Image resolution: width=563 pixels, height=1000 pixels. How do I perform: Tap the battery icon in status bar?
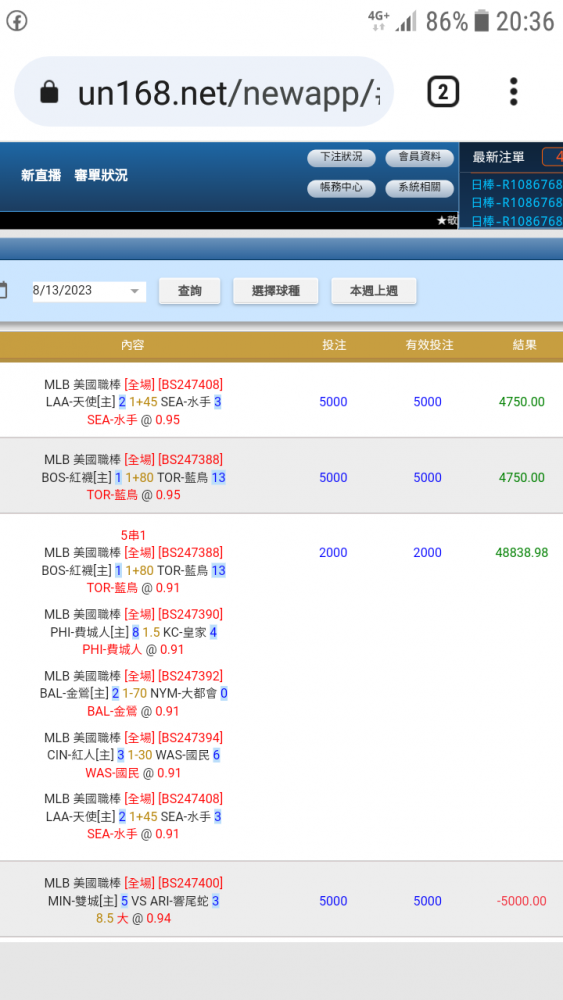click(x=482, y=21)
